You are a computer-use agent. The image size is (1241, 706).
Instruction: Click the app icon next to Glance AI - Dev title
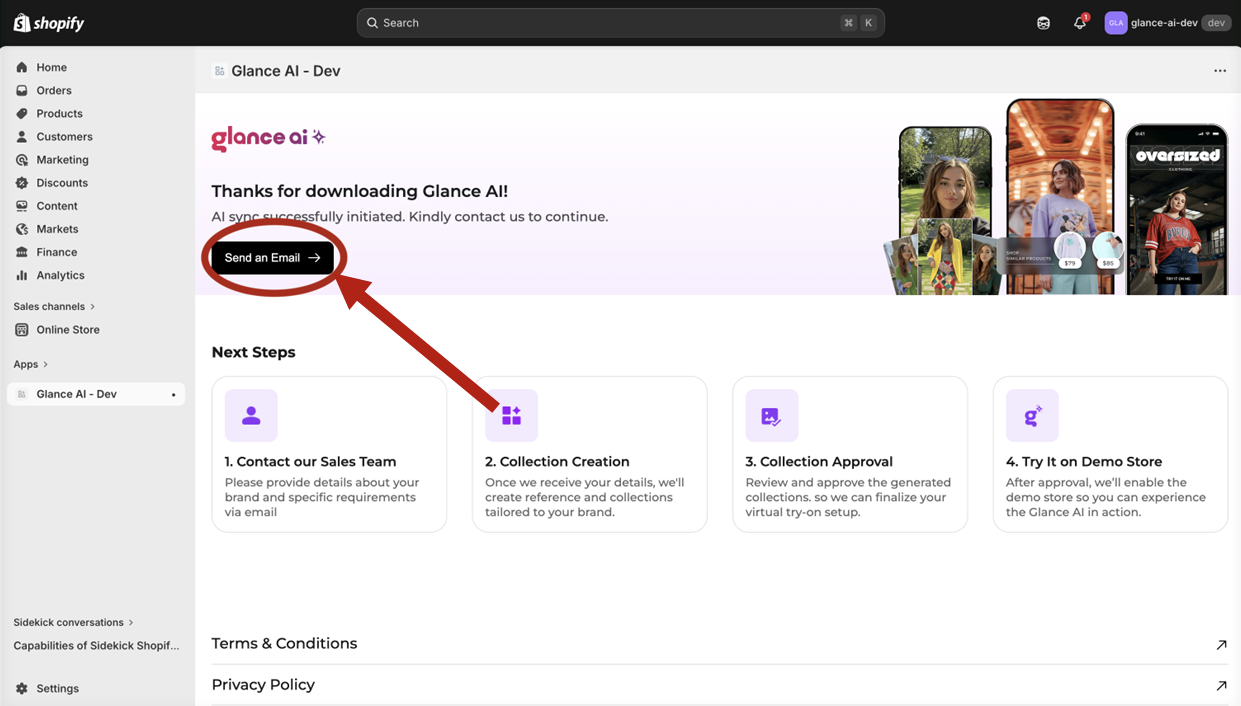[x=219, y=71]
